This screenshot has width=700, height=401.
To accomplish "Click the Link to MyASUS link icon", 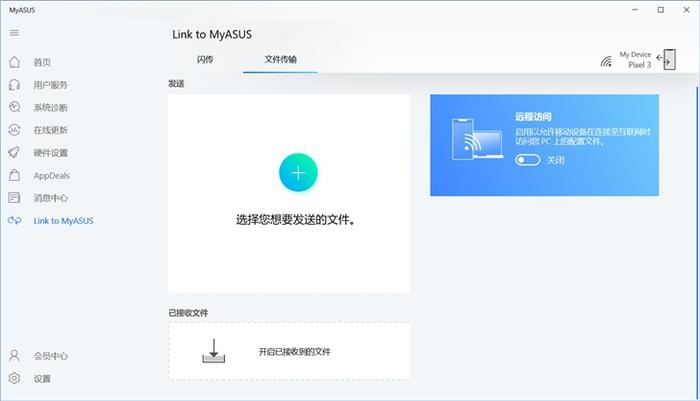I will 14,220.
